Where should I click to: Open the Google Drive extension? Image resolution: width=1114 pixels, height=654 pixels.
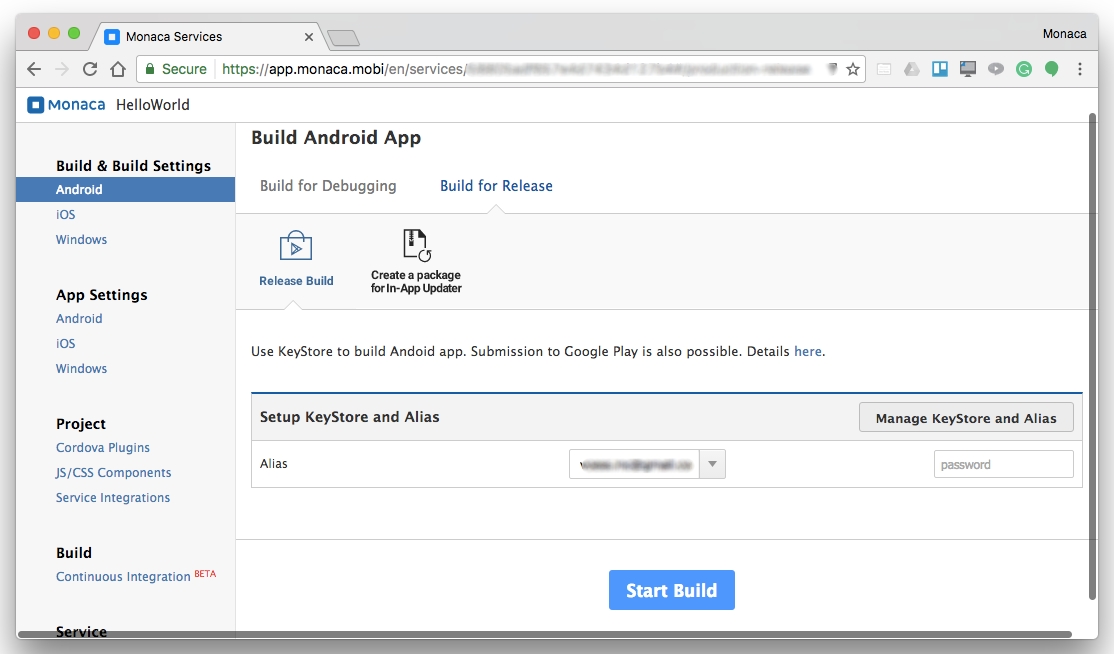tap(912, 69)
